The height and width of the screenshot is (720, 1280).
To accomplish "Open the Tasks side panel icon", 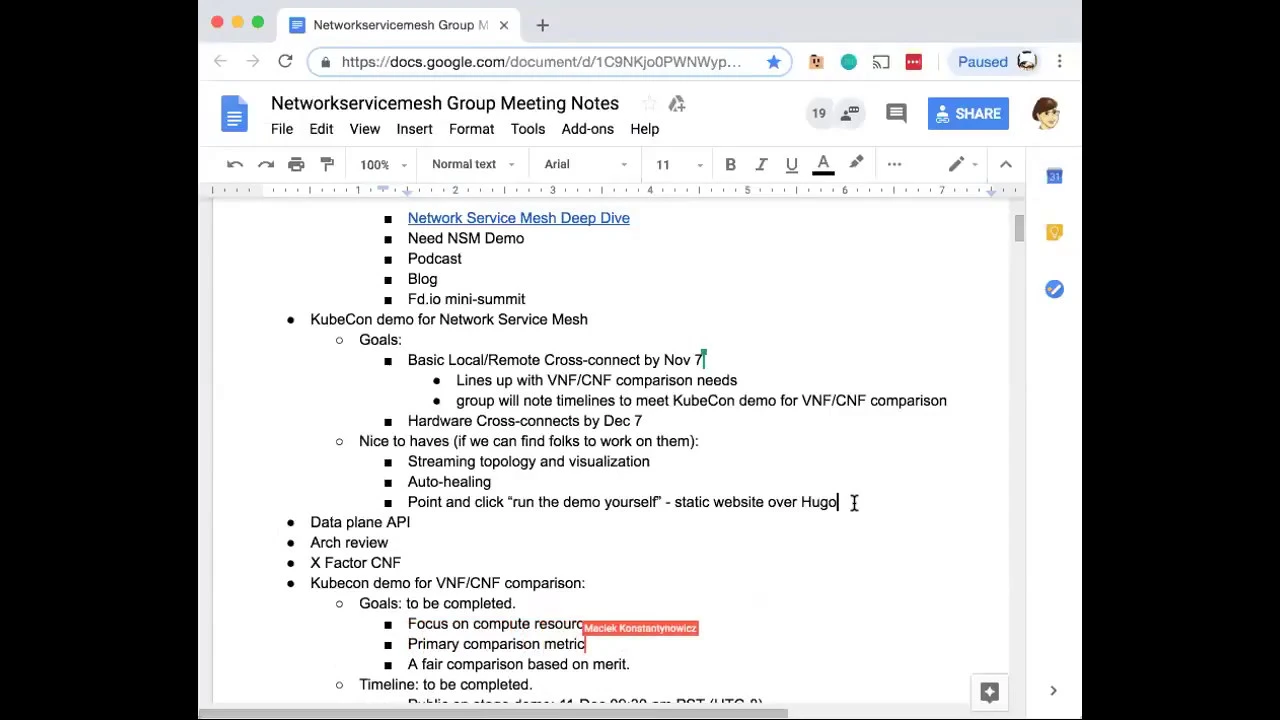I will coord(1054,289).
